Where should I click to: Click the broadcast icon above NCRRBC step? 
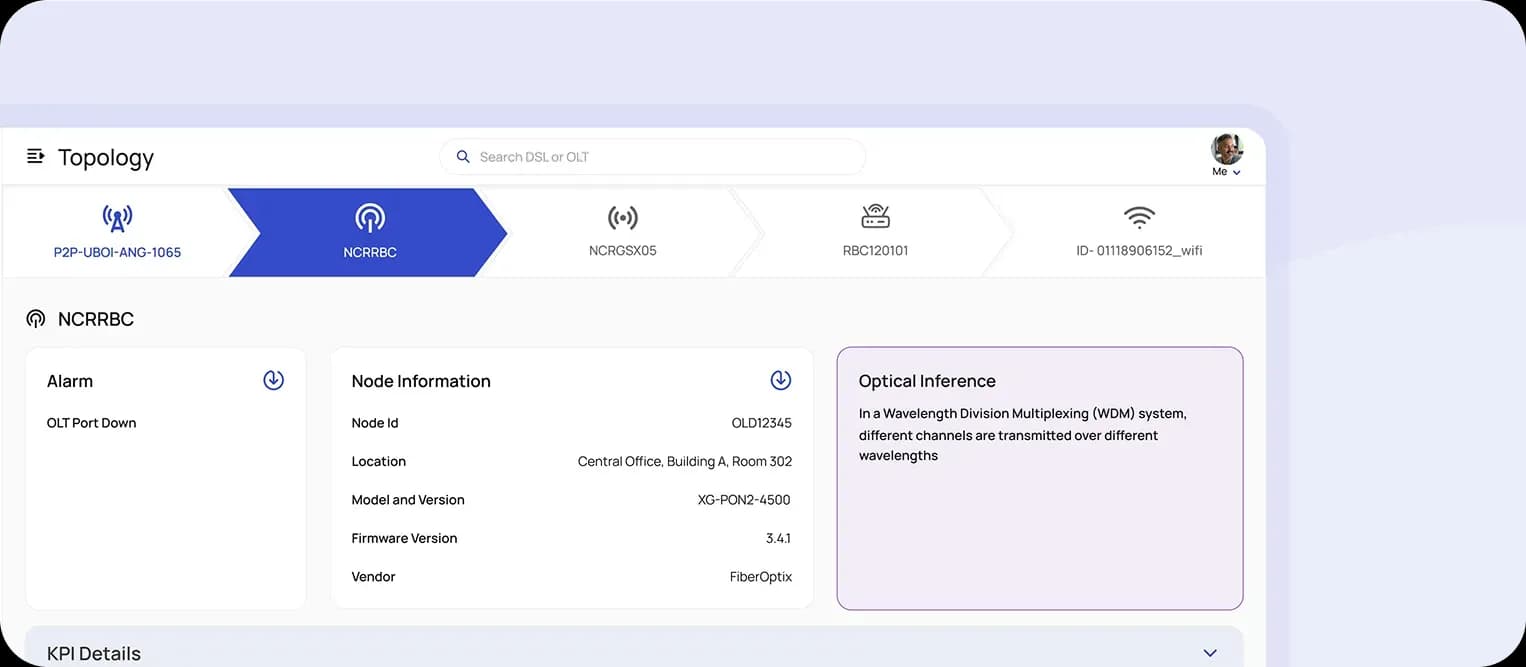(370, 218)
